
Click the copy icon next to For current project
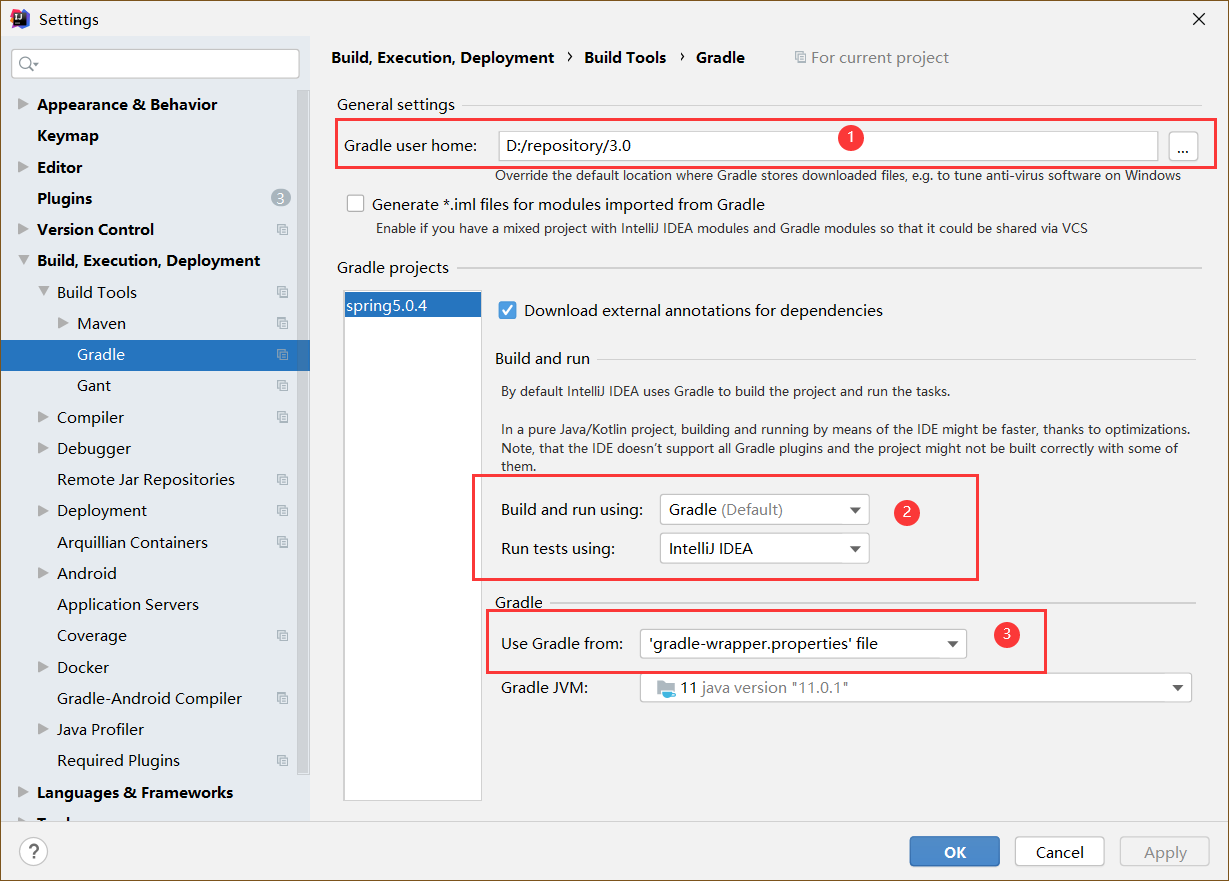point(800,58)
